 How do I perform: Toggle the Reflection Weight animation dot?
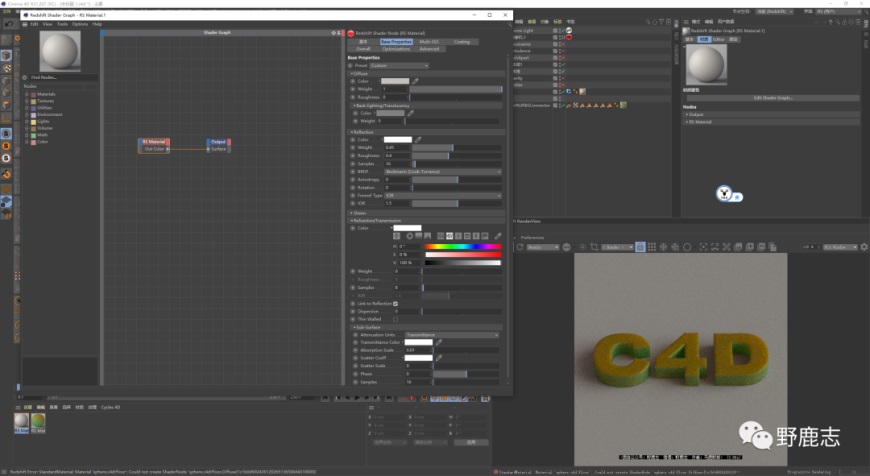(352, 148)
